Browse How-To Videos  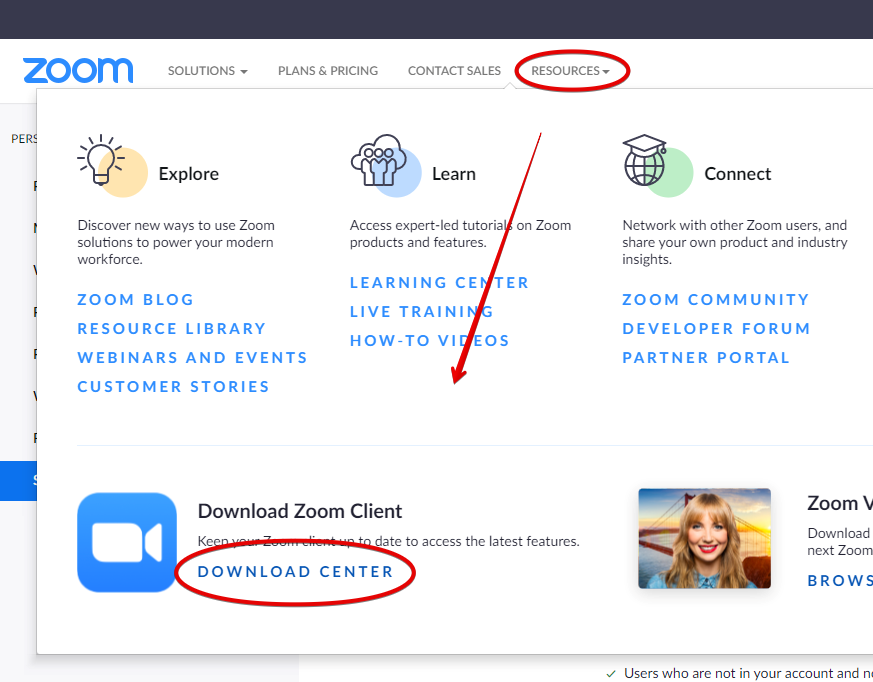click(x=430, y=340)
